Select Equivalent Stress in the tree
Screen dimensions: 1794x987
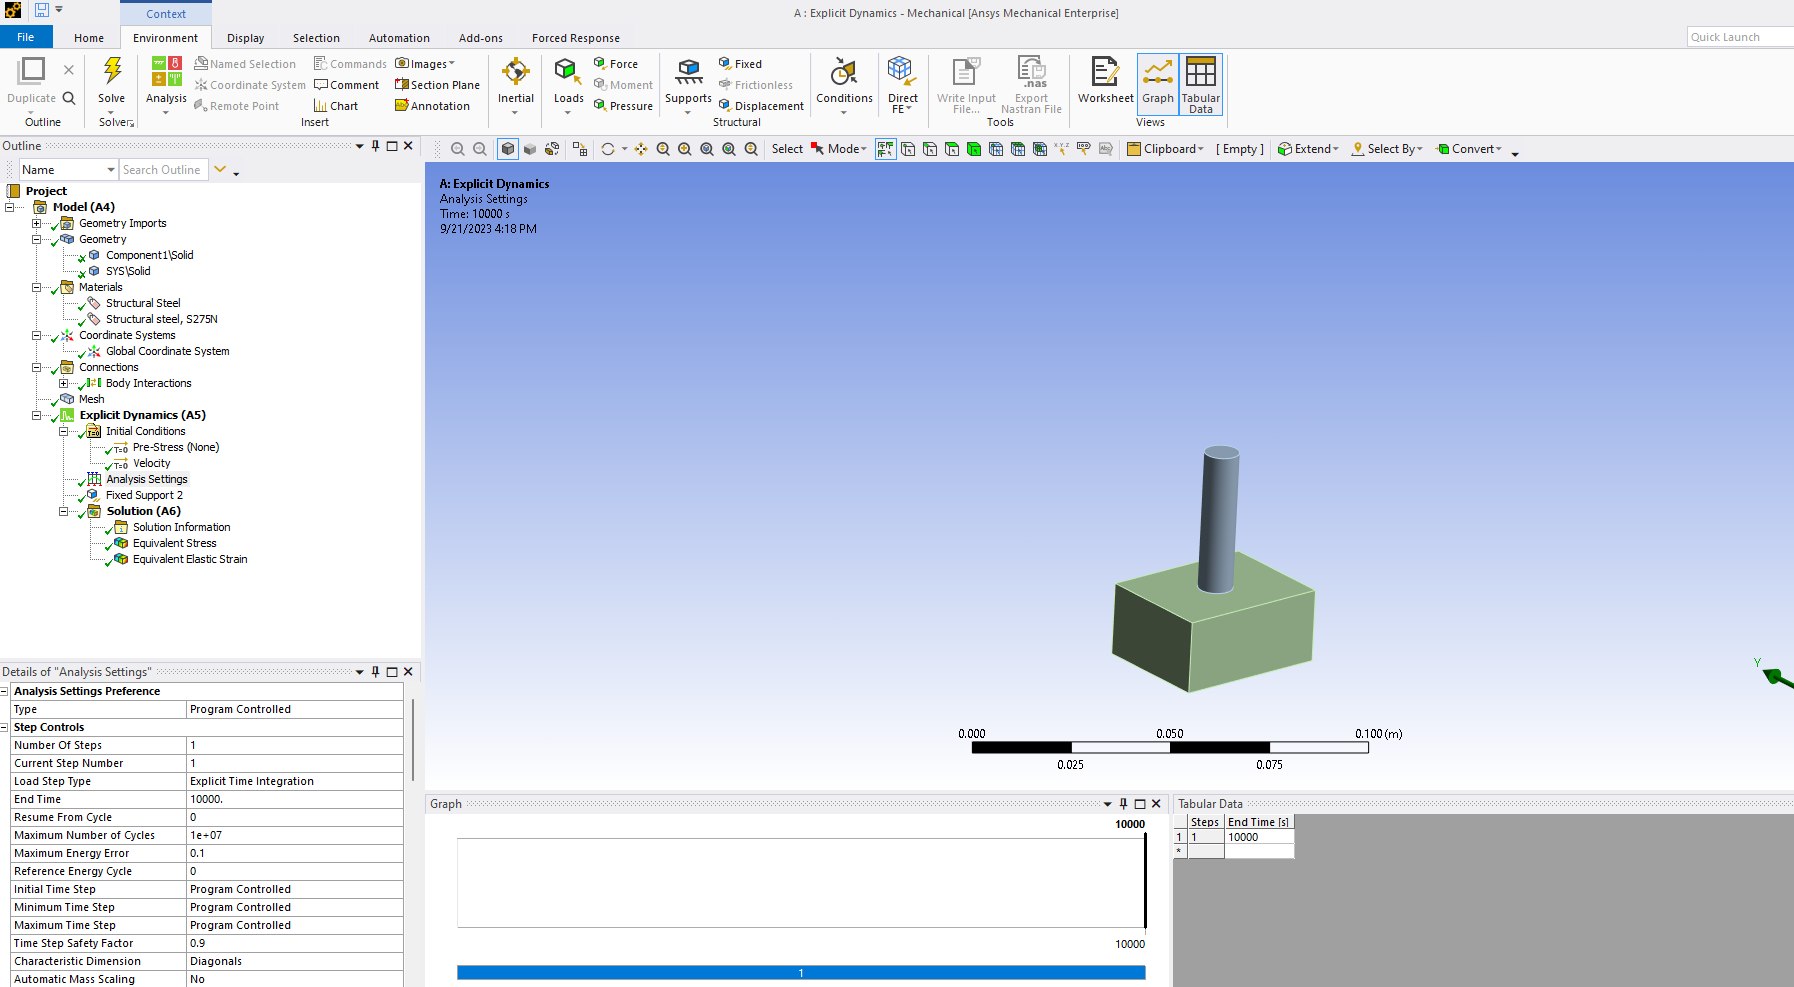point(174,543)
